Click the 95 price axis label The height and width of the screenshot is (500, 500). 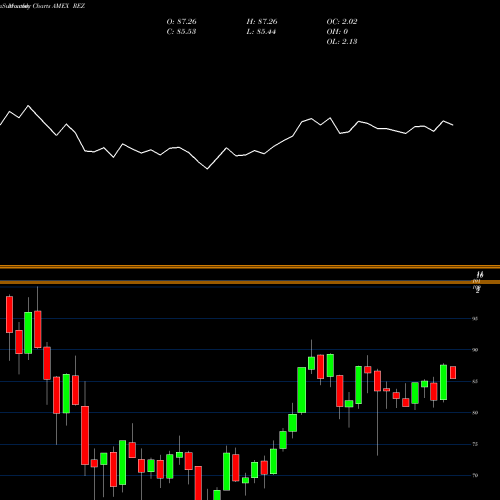tap(475, 319)
